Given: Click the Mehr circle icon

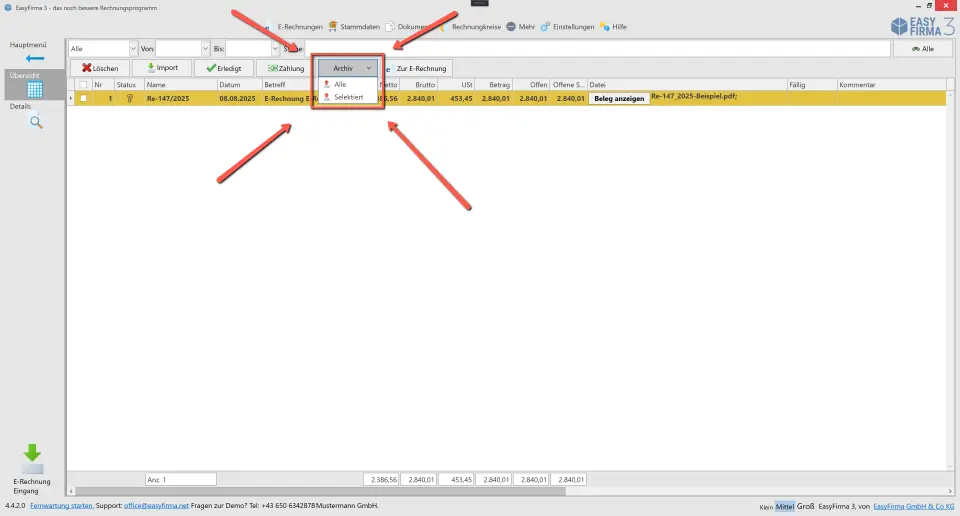Looking at the screenshot, I should click(x=511, y=26).
